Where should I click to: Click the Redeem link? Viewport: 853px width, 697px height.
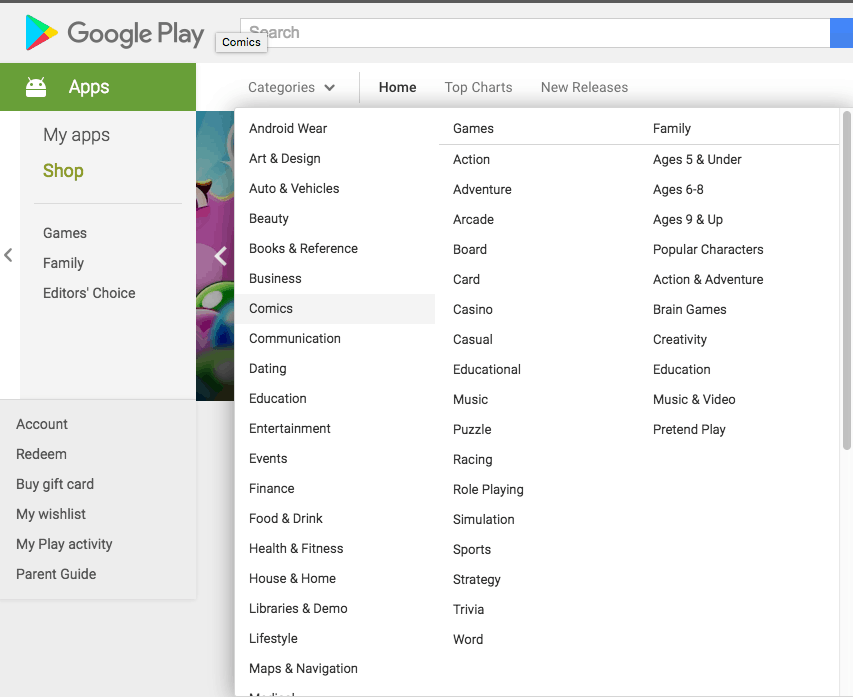(x=41, y=454)
